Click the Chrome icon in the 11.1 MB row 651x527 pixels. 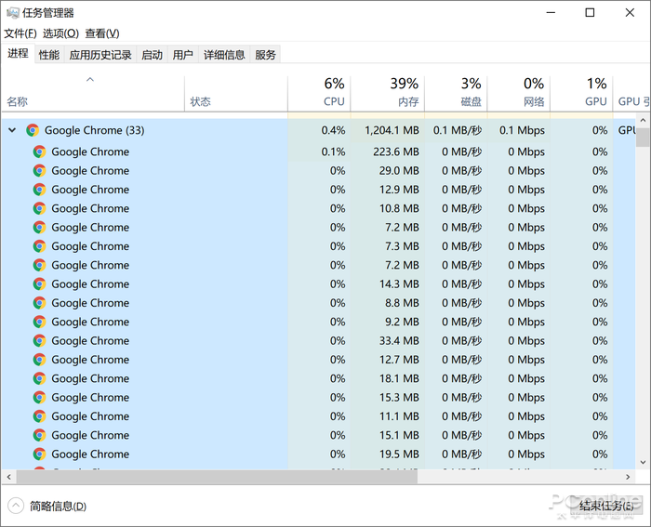39,416
